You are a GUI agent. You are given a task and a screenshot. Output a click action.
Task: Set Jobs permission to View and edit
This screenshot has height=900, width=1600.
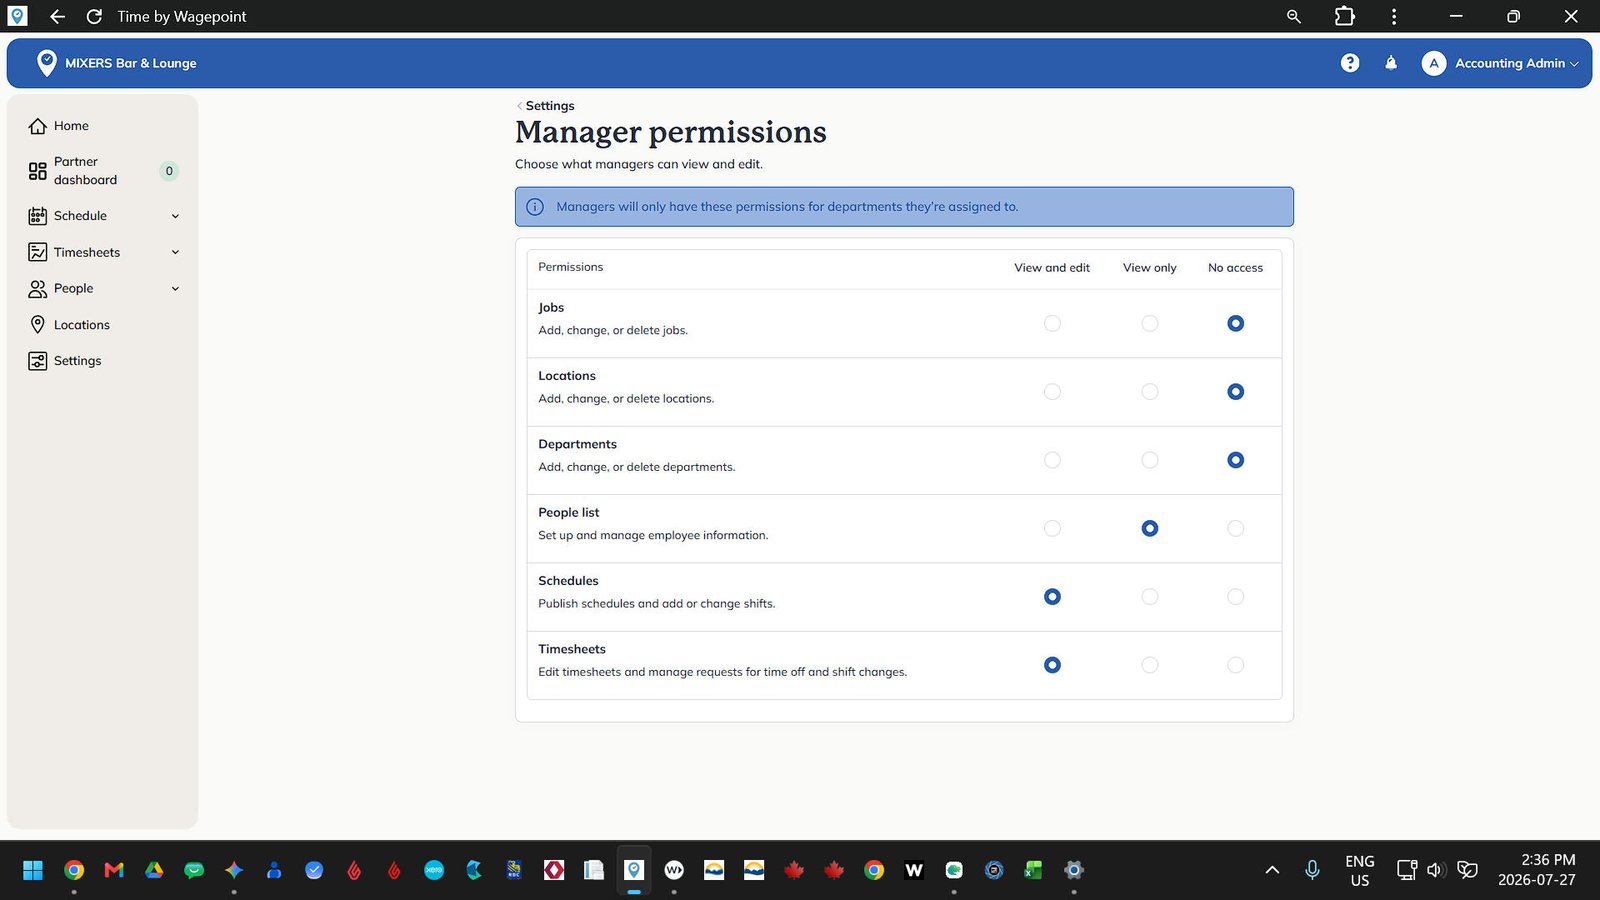click(x=1052, y=324)
